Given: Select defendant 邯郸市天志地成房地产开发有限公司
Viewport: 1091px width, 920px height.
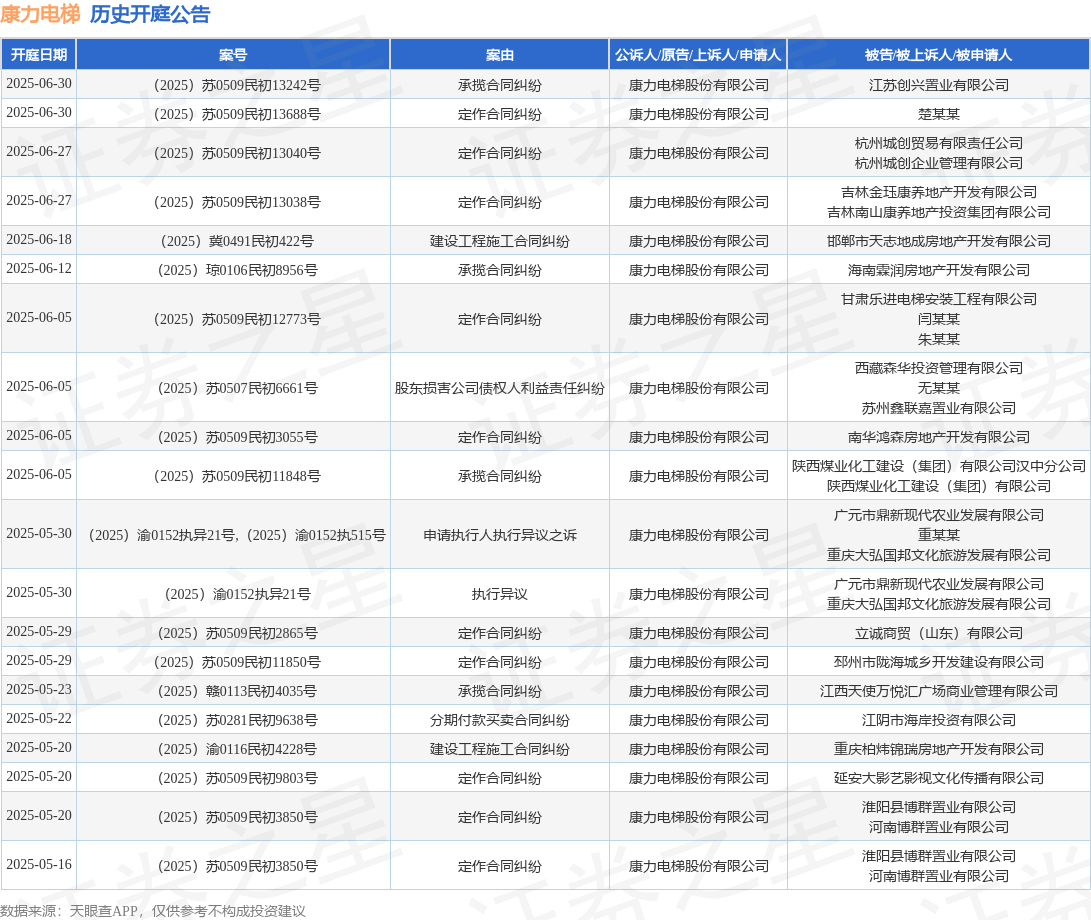Looking at the screenshot, I should (x=939, y=241).
